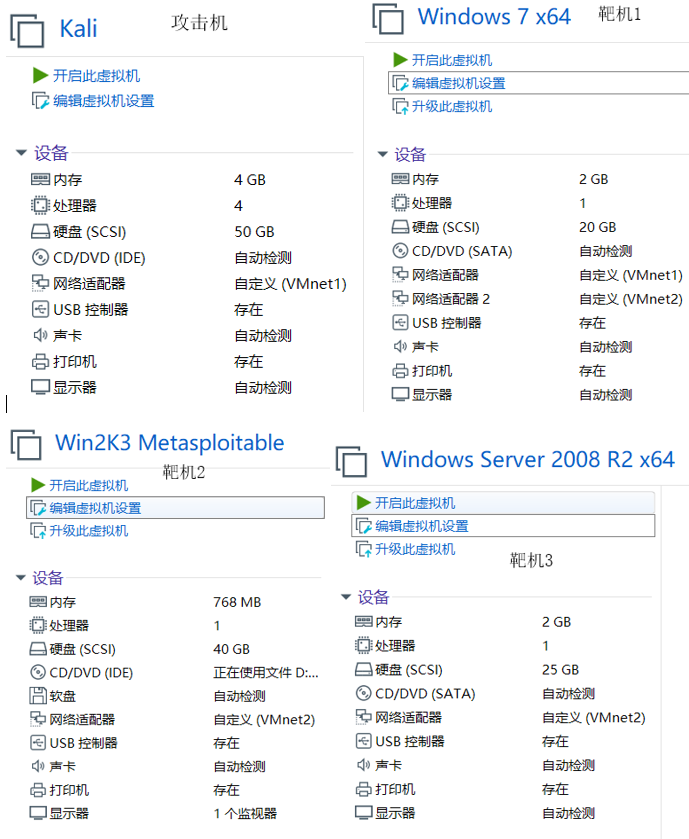
Task: Click Kali's printer icon
Action: pyautogui.click(x=40, y=362)
